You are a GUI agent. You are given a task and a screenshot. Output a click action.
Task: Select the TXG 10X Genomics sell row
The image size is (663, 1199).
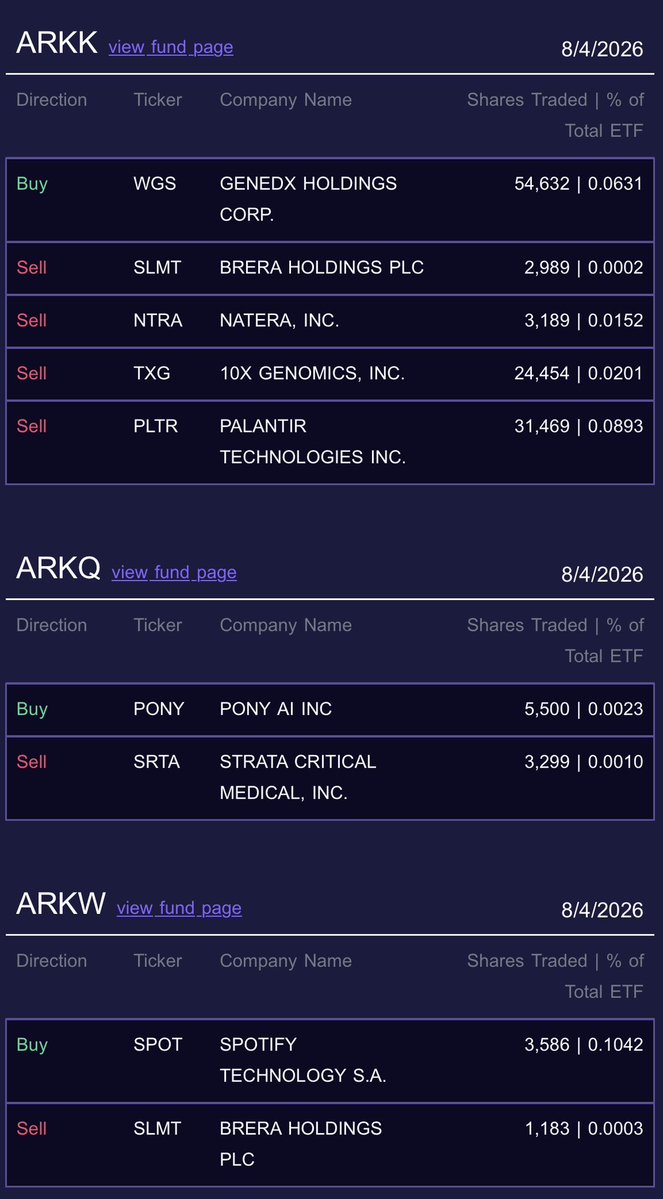(x=330, y=374)
